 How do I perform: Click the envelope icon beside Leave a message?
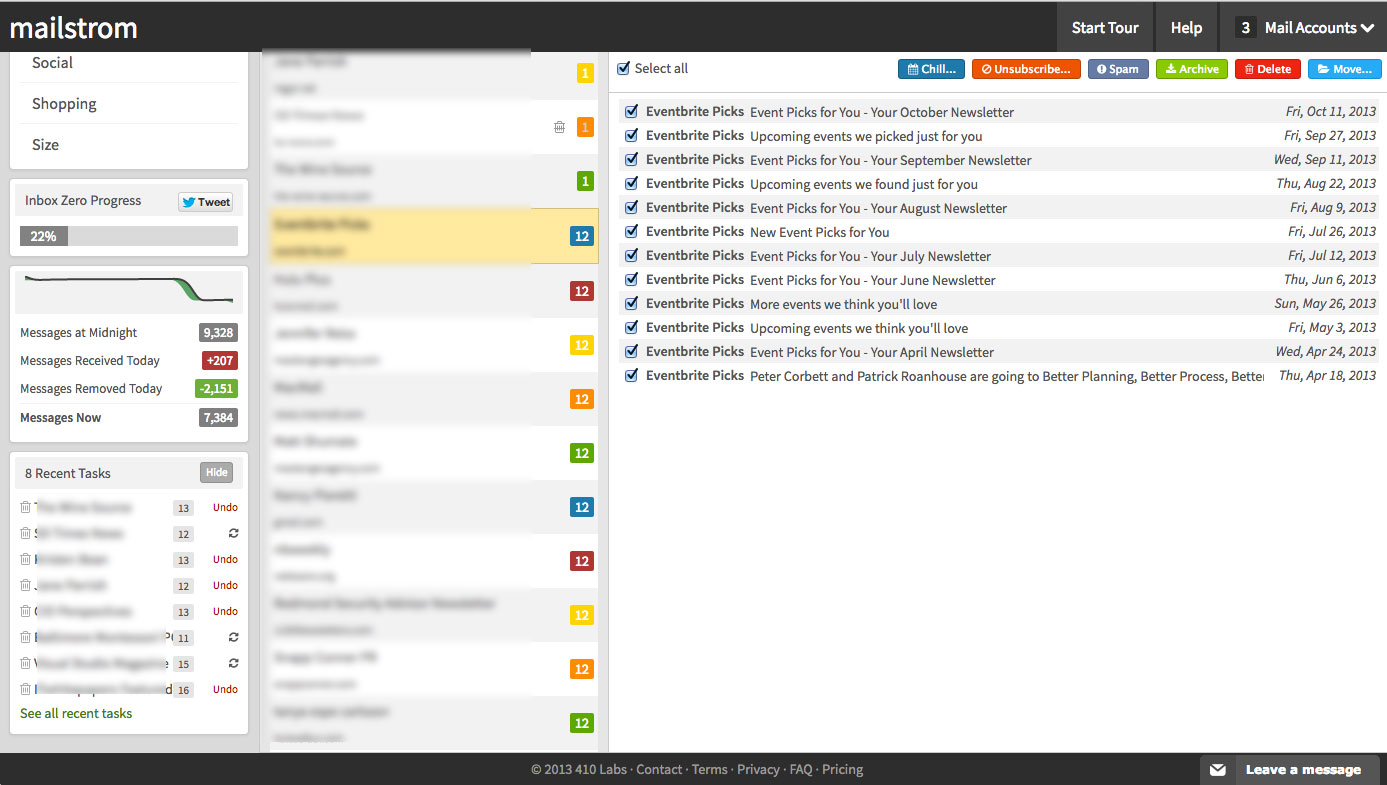tap(1217, 770)
